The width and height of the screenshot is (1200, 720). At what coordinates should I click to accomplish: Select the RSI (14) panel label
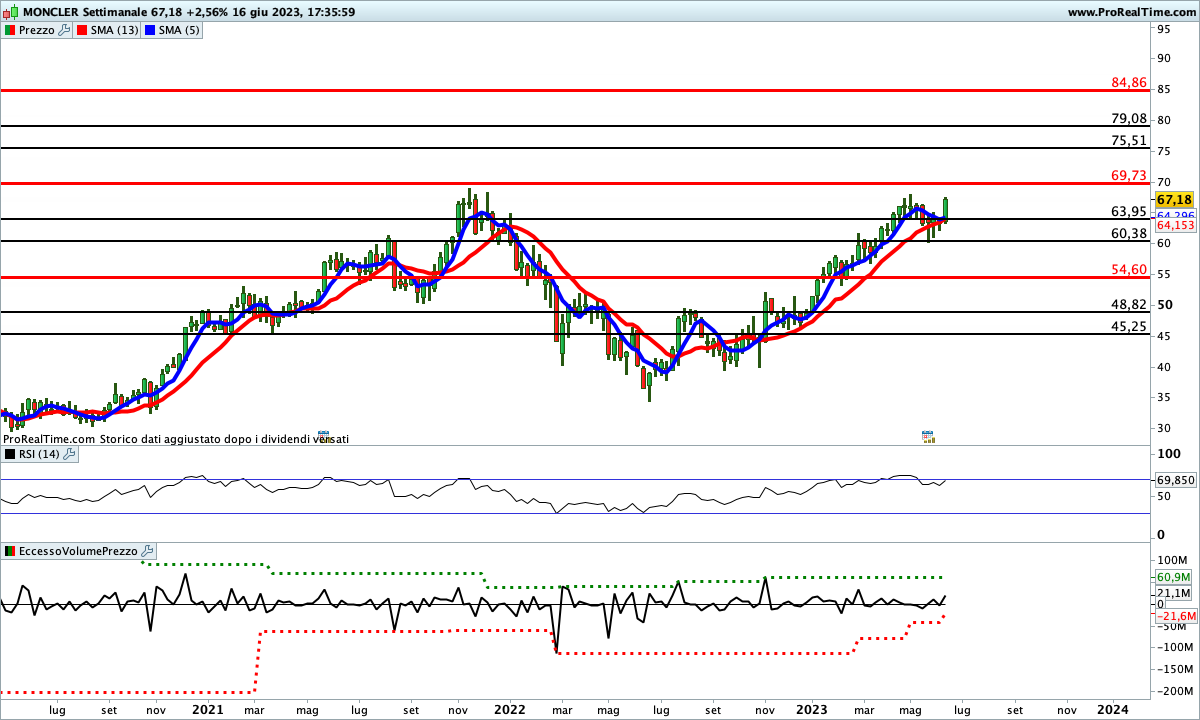click(38, 454)
